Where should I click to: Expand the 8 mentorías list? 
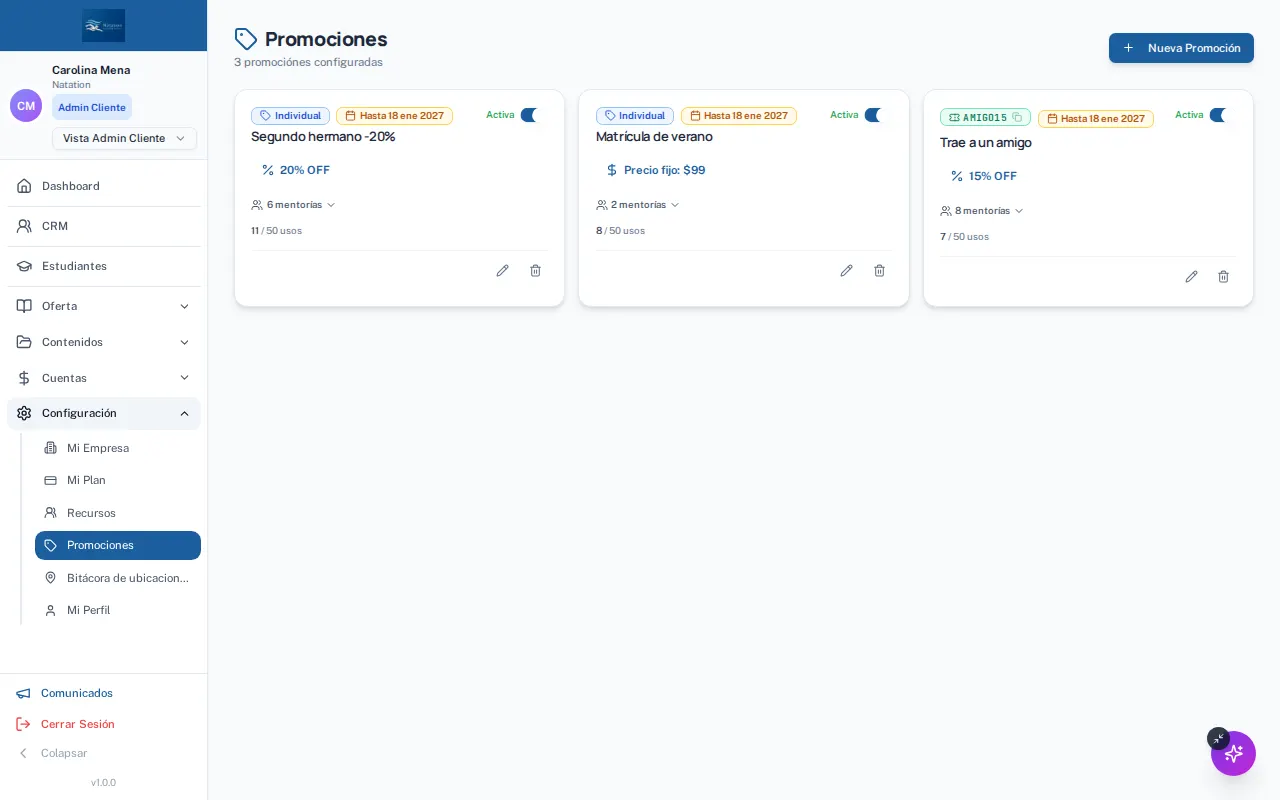pyautogui.click(x=983, y=211)
